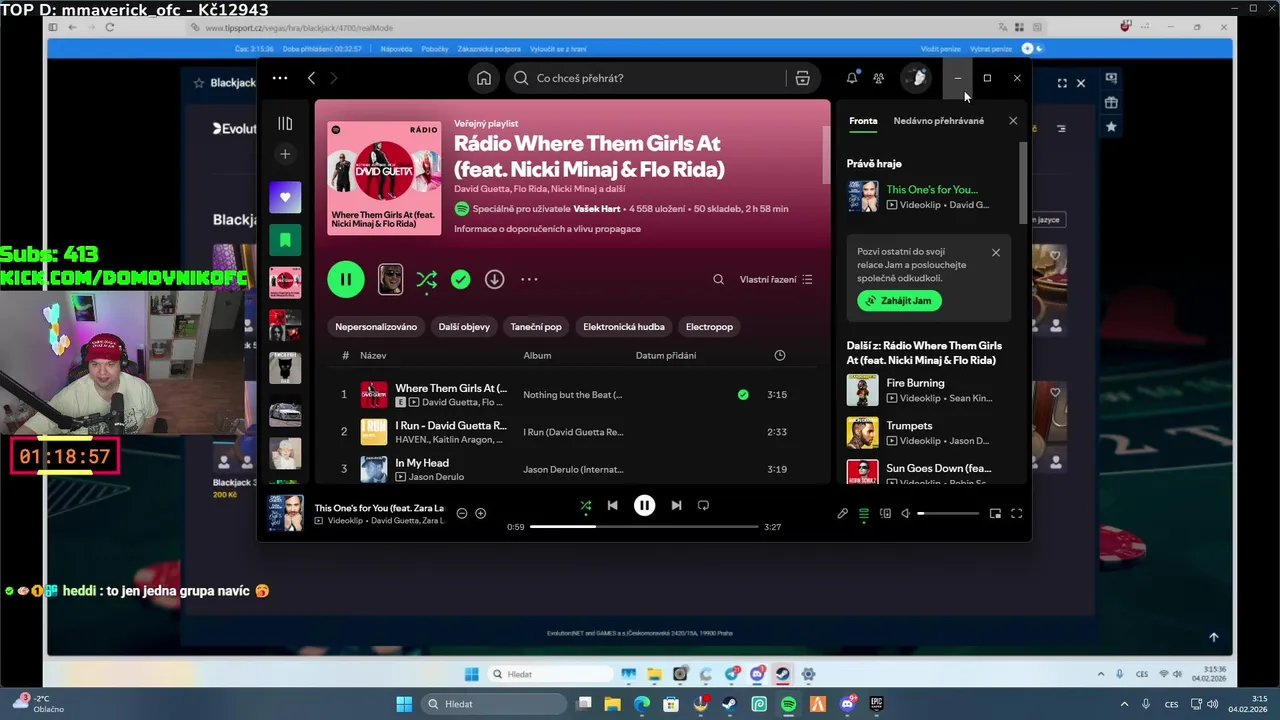
Task: Pause playback in player bar
Action: pos(645,506)
